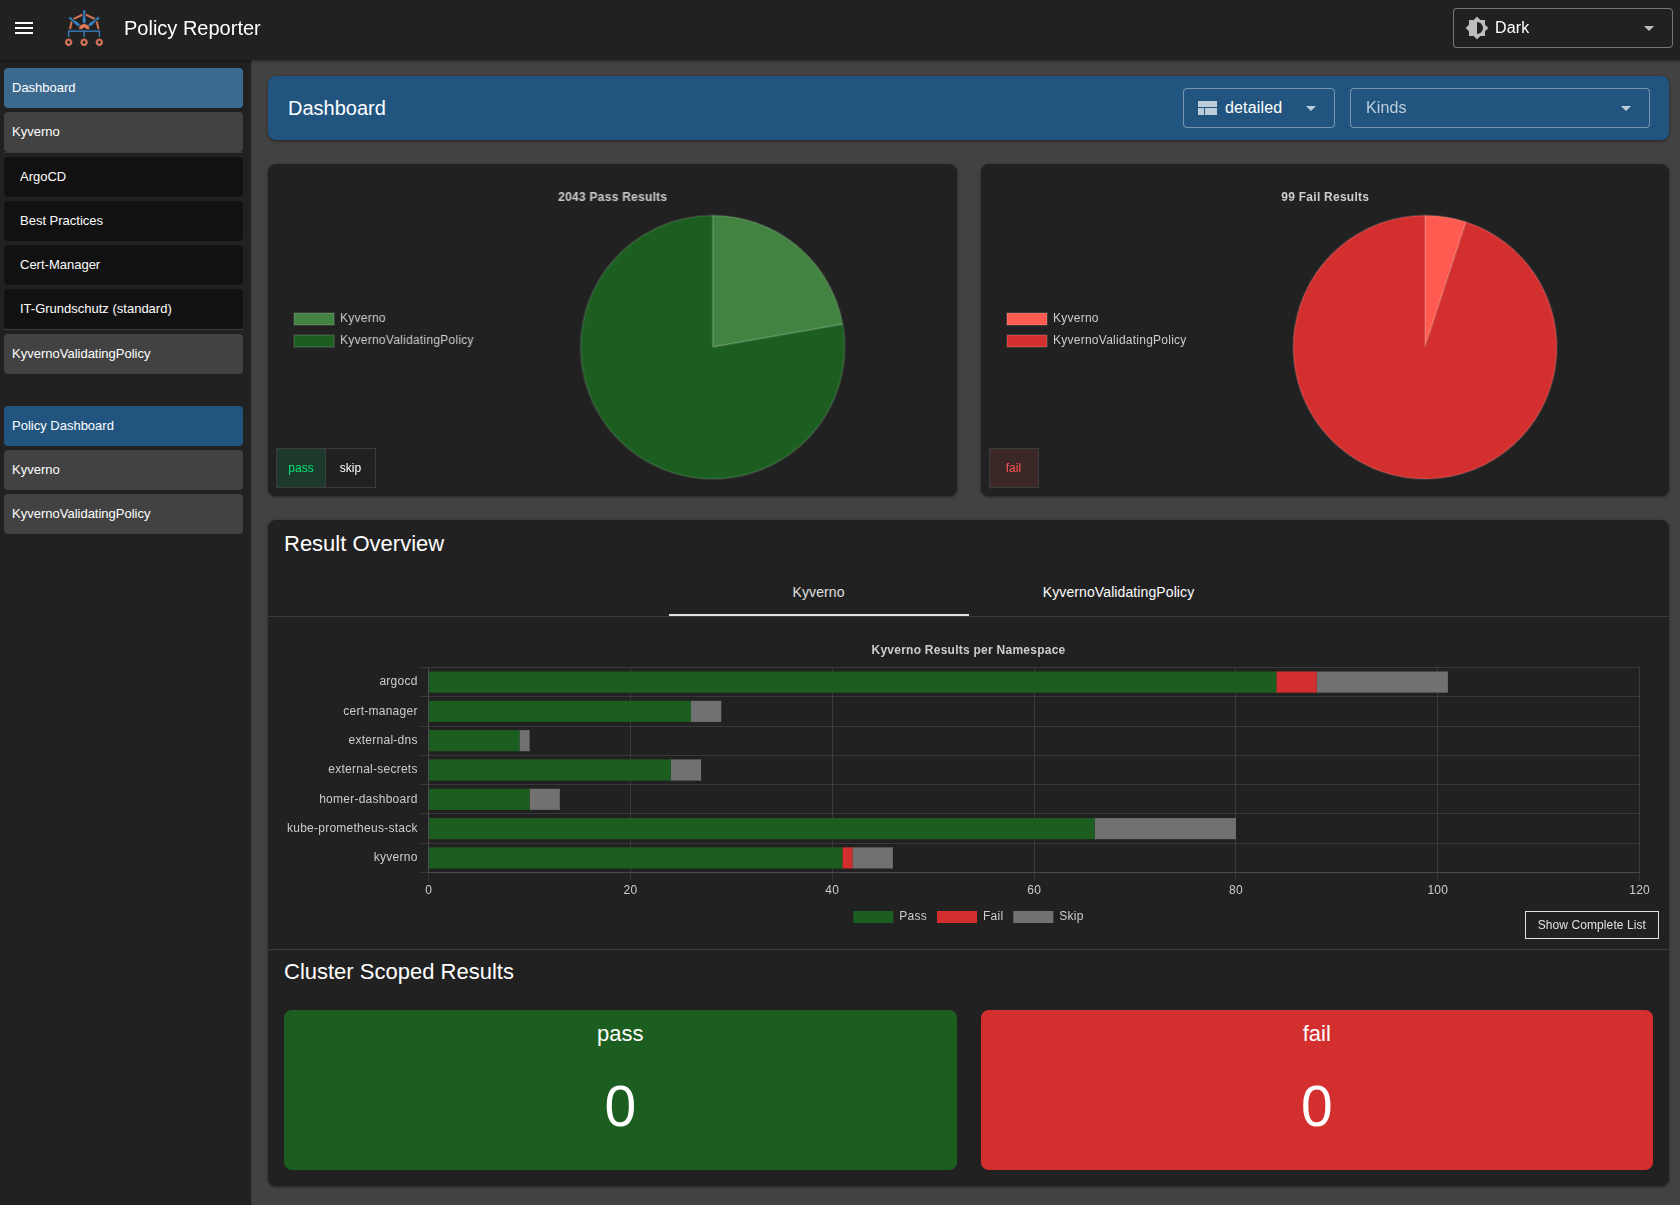The height and width of the screenshot is (1205, 1680).
Task: Switch to the Kyverno results tab
Action: (818, 592)
